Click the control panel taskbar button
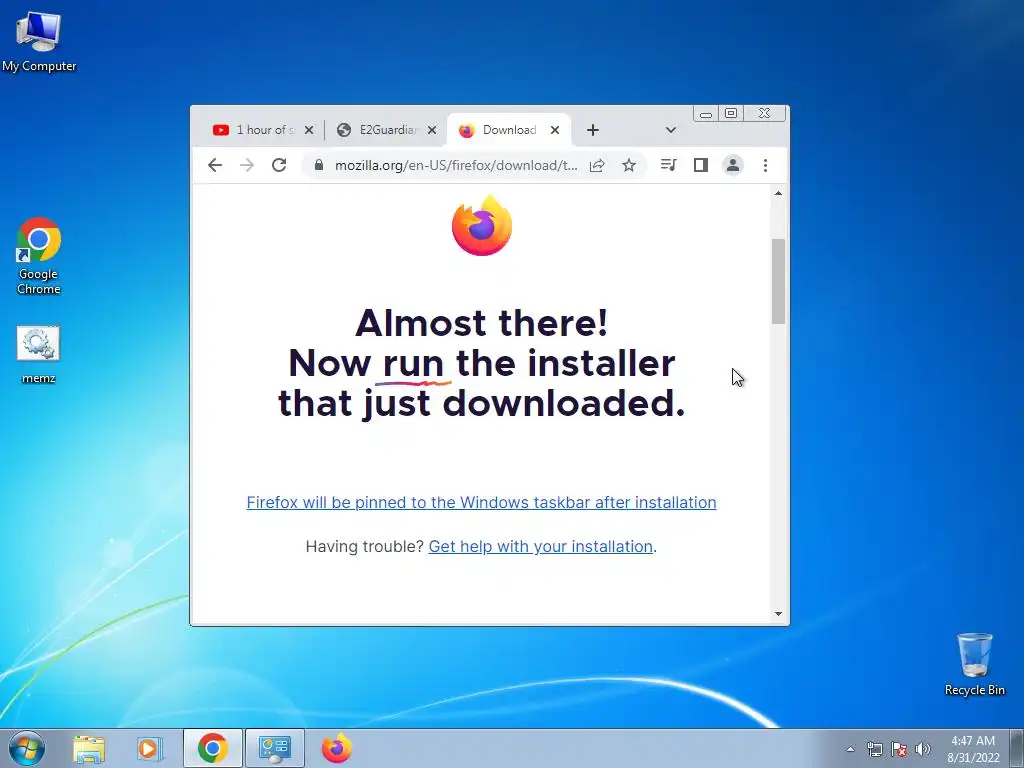This screenshot has height=768, width=1024. 274,748
